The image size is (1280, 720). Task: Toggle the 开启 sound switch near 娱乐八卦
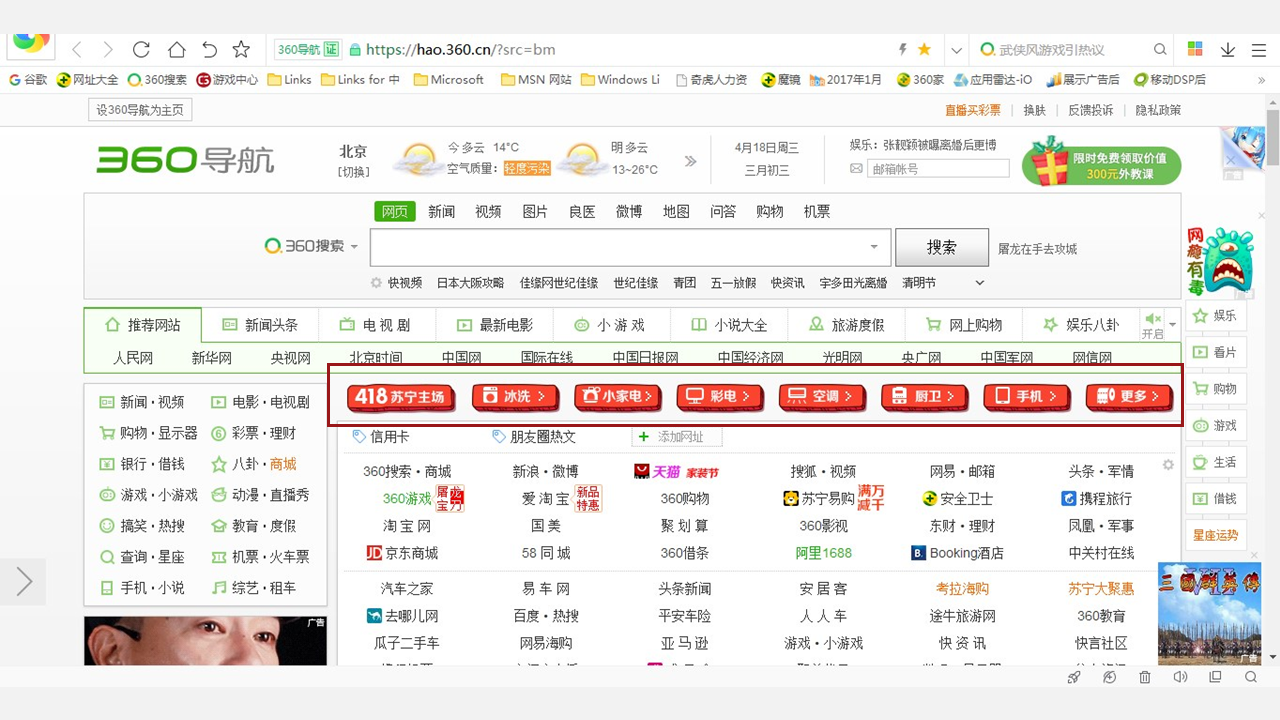(1150, 325)
